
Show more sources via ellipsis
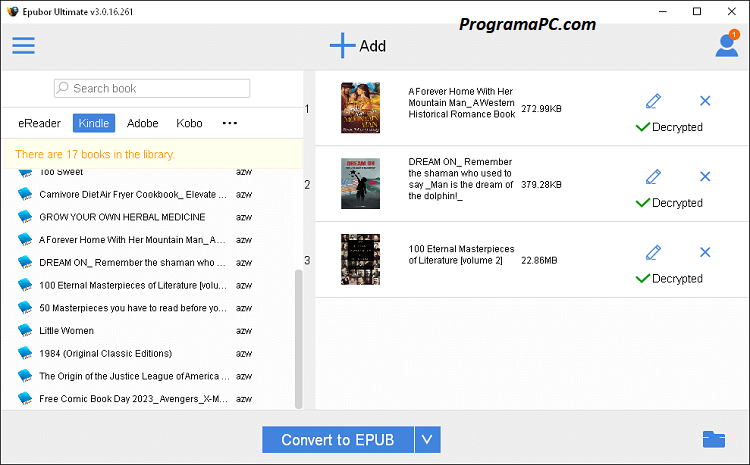point(230,123)
